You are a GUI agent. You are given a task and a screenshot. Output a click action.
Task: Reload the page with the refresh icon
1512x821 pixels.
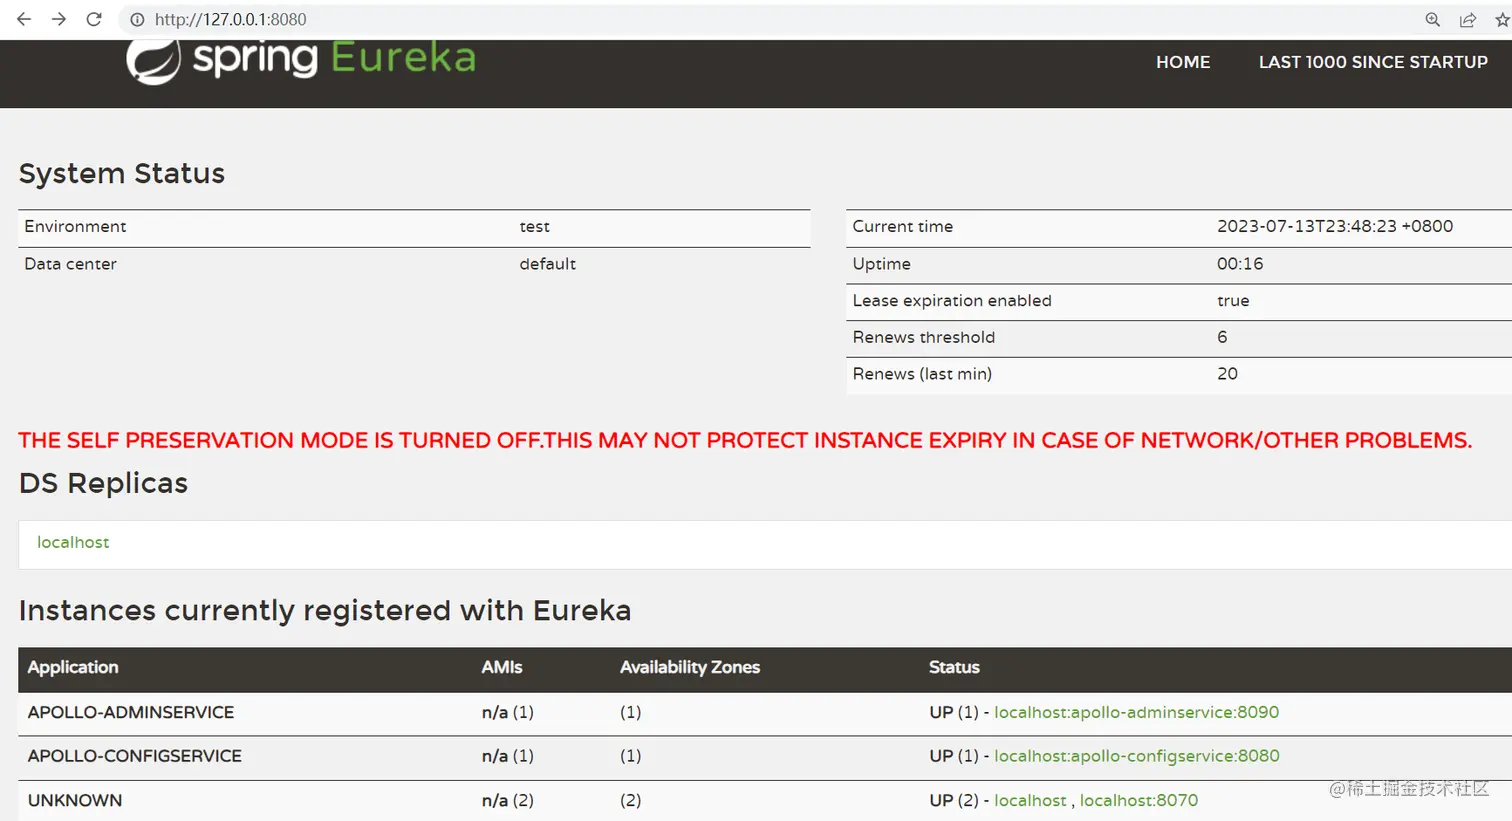pyautogui.click(x=94, y=19)
